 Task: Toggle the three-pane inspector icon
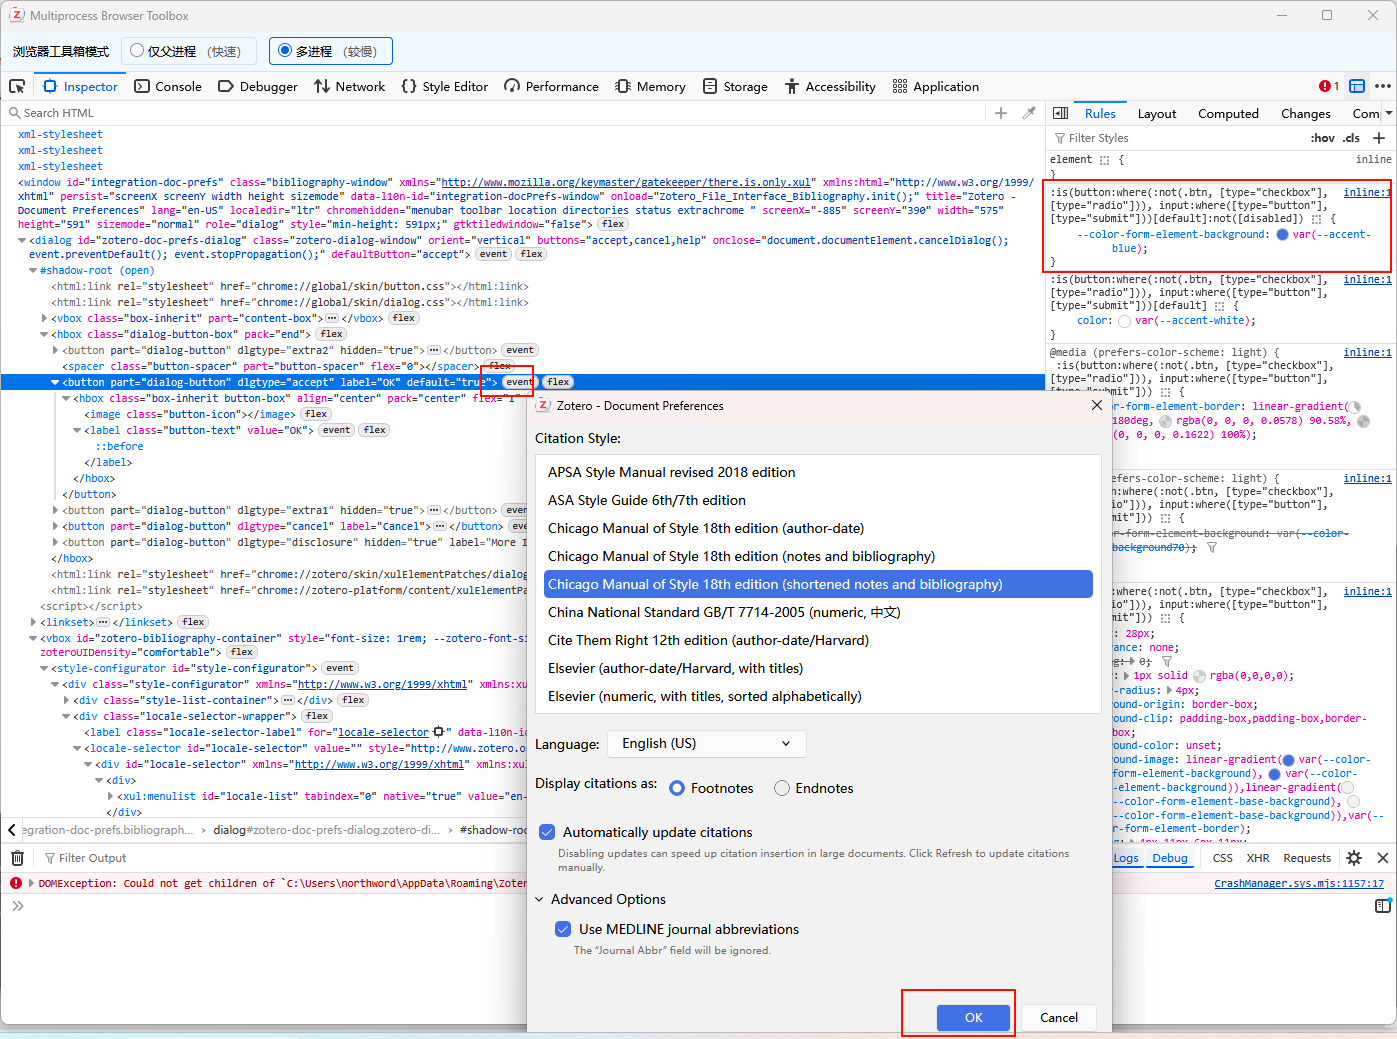[x=1061, y=113]
